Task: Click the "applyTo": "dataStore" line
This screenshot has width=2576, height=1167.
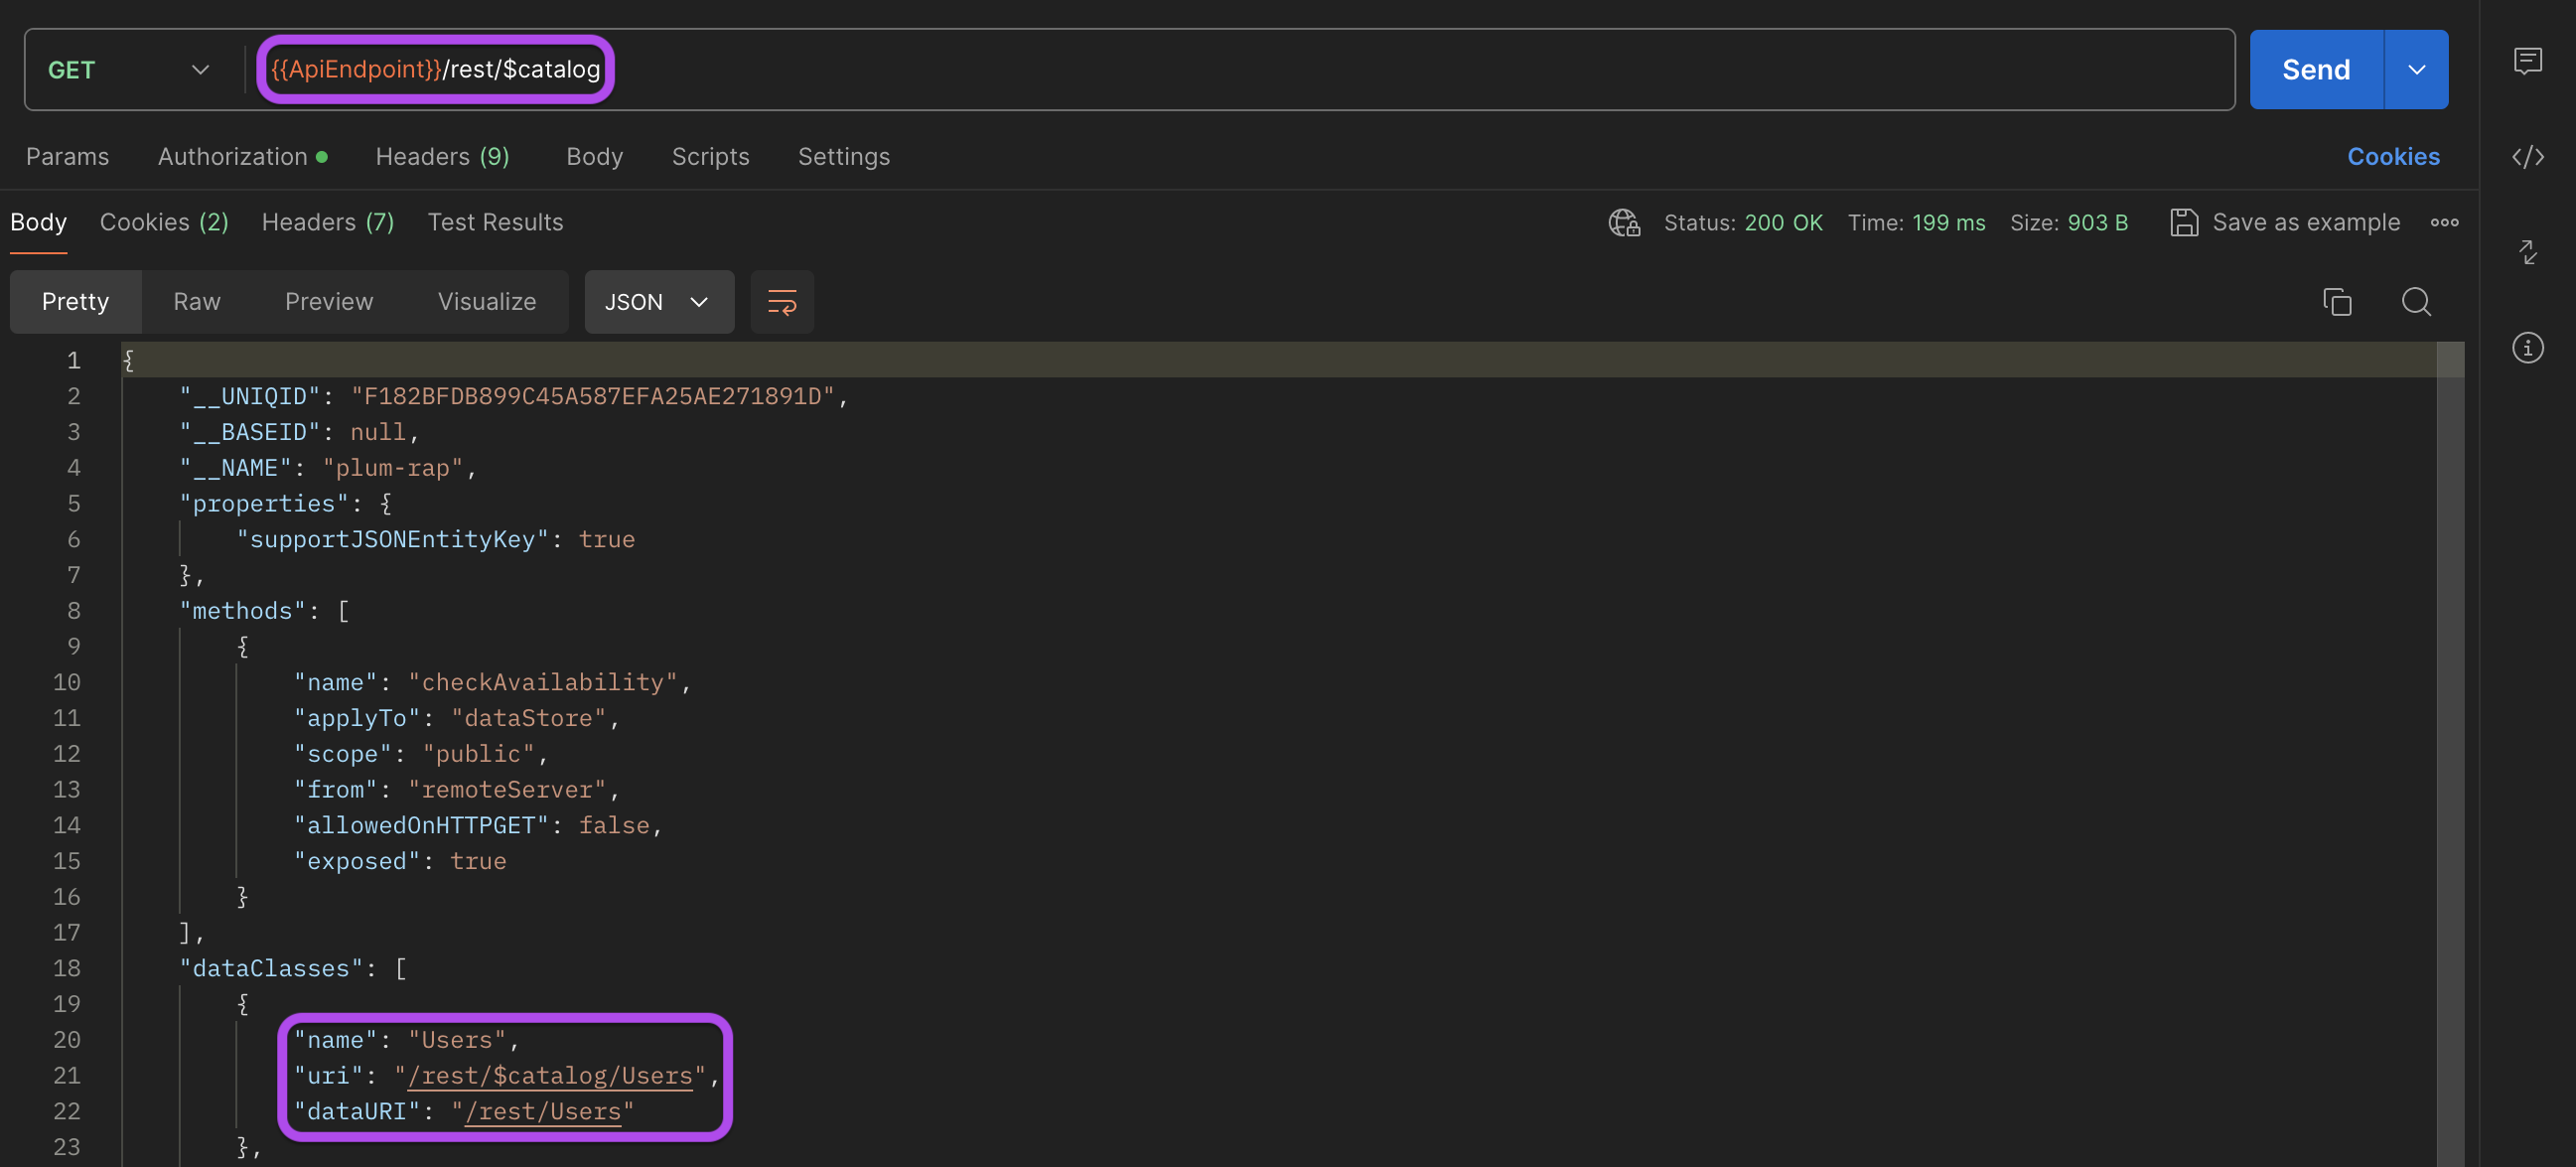Action: tap(456, 718)
